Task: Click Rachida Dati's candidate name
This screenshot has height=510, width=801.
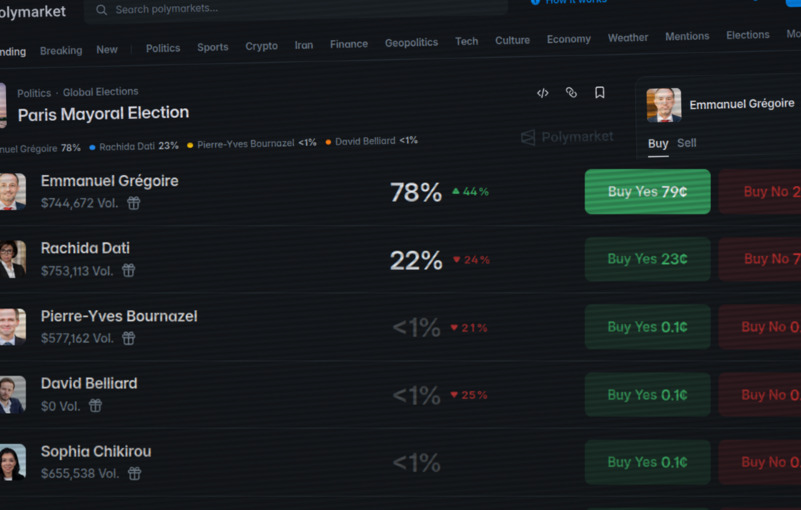Action: (x=85, y=248)
